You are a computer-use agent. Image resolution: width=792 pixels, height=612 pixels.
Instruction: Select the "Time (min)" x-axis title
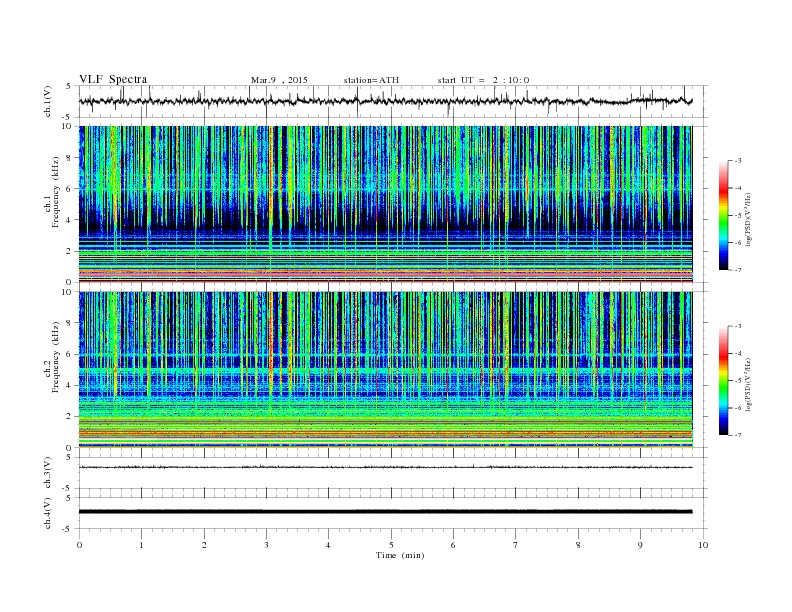point(400,555)
